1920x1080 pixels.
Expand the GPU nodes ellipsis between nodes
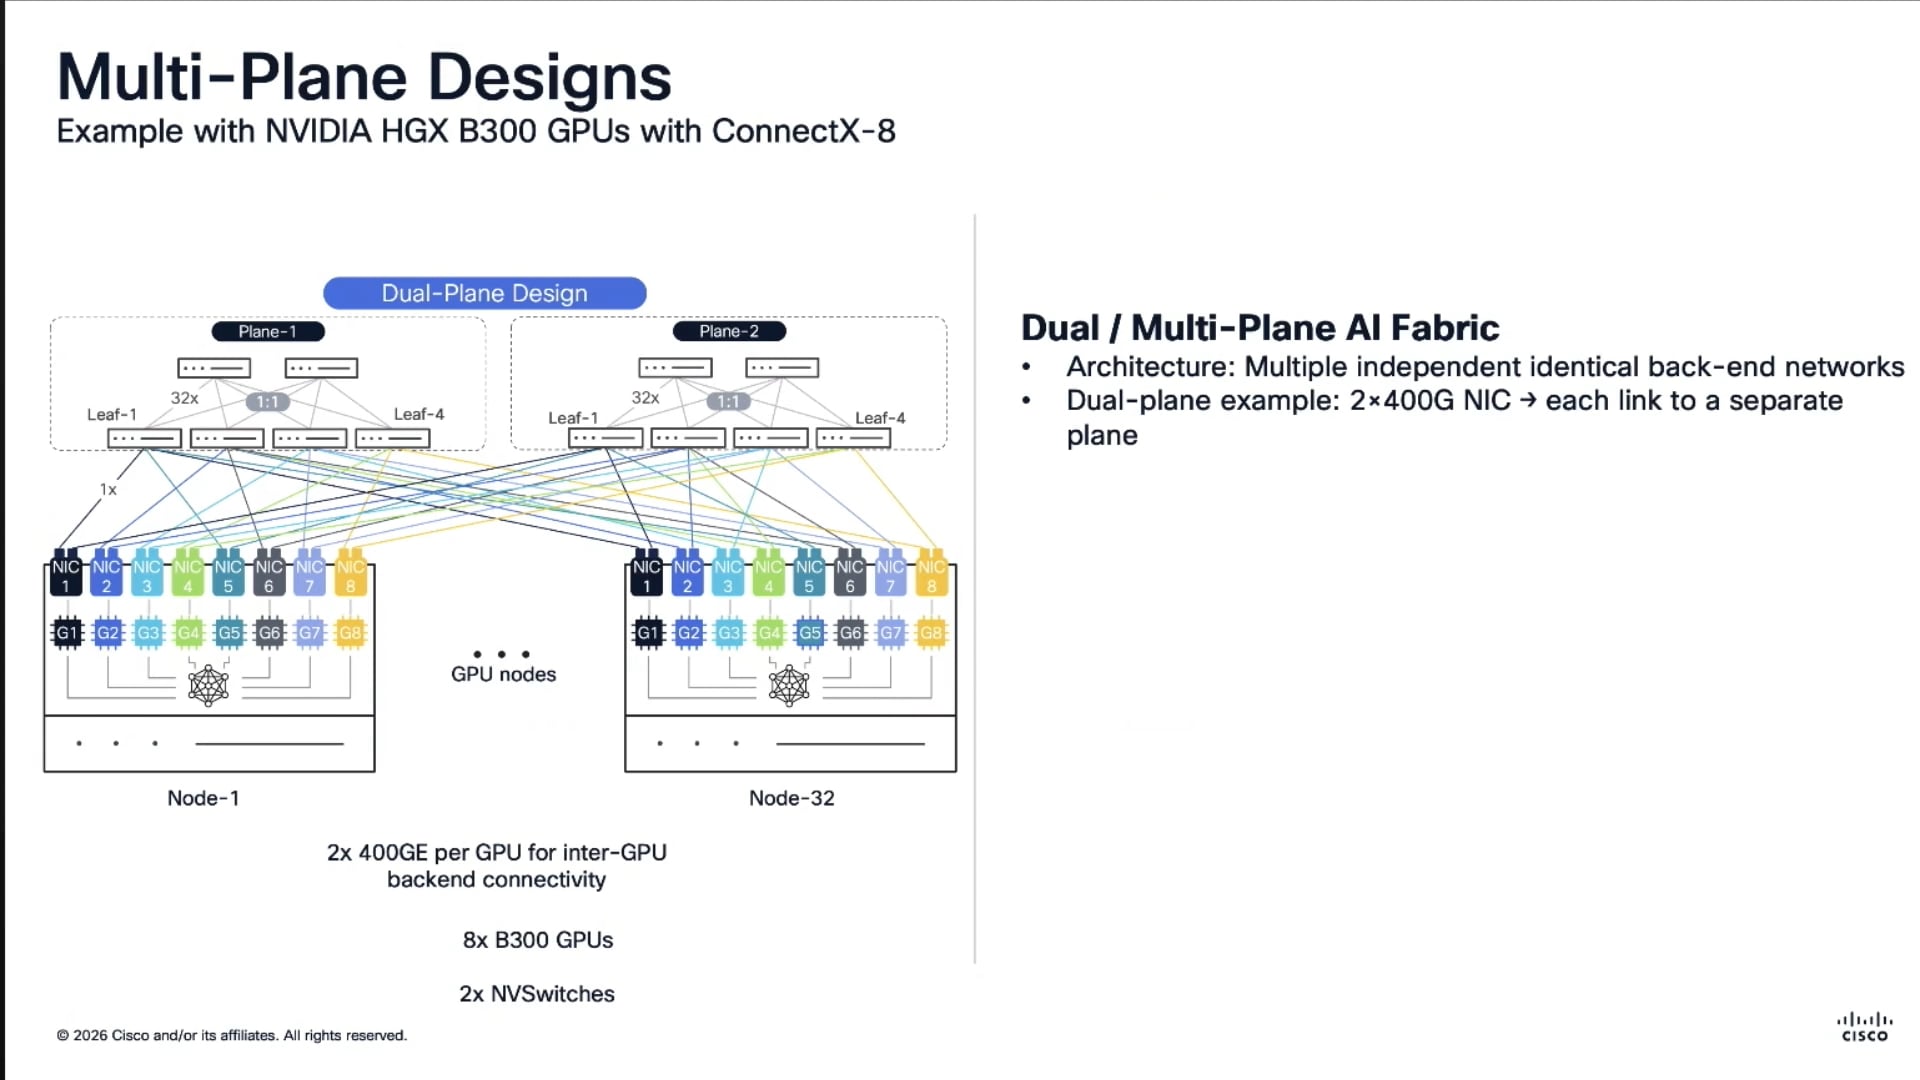pyautogui.click(x=502, y=652)
